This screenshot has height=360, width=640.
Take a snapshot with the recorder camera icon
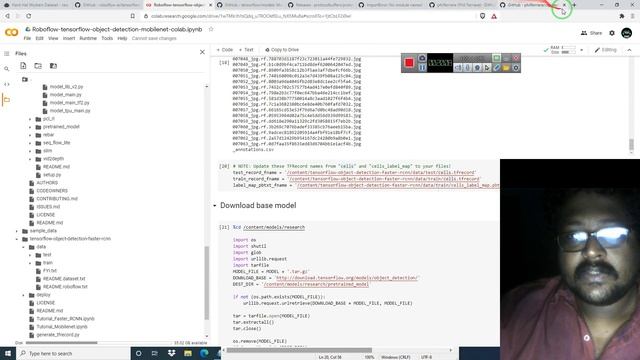point(422,58)
